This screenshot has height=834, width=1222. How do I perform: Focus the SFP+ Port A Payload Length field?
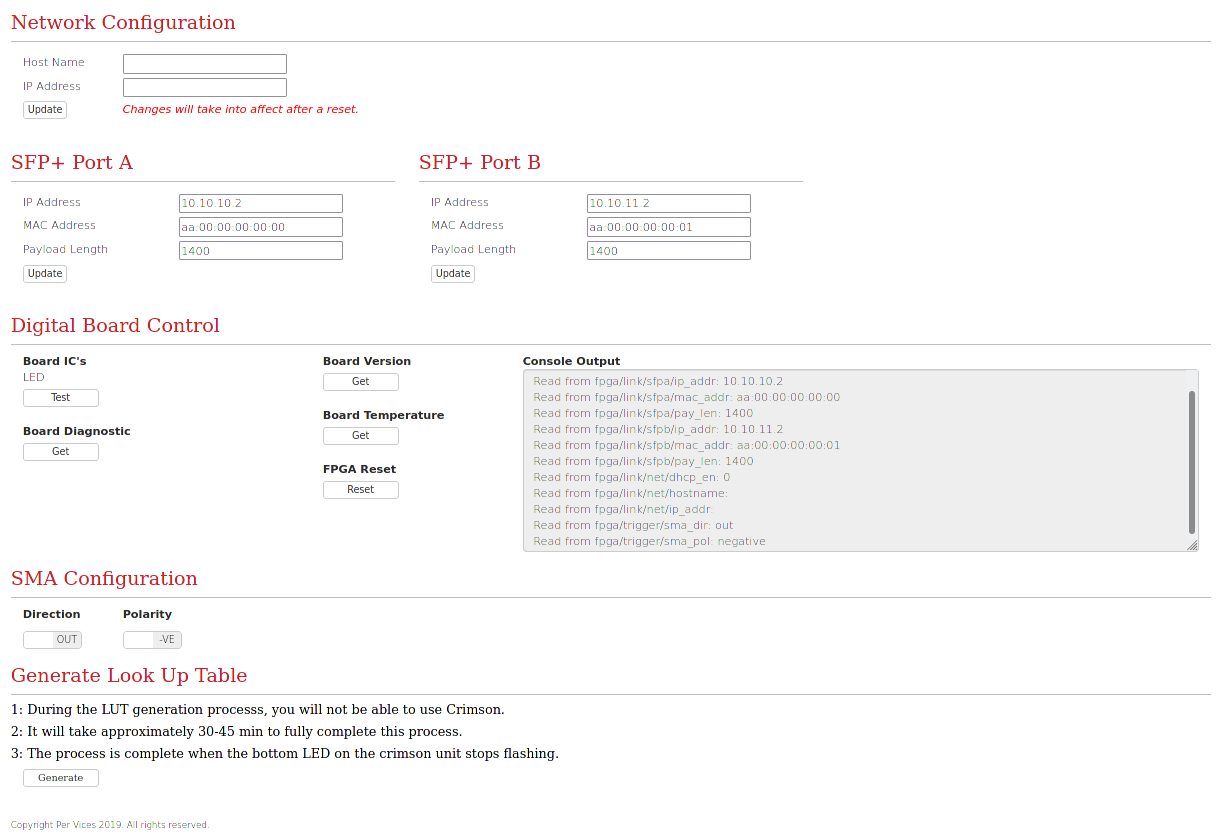260,251
